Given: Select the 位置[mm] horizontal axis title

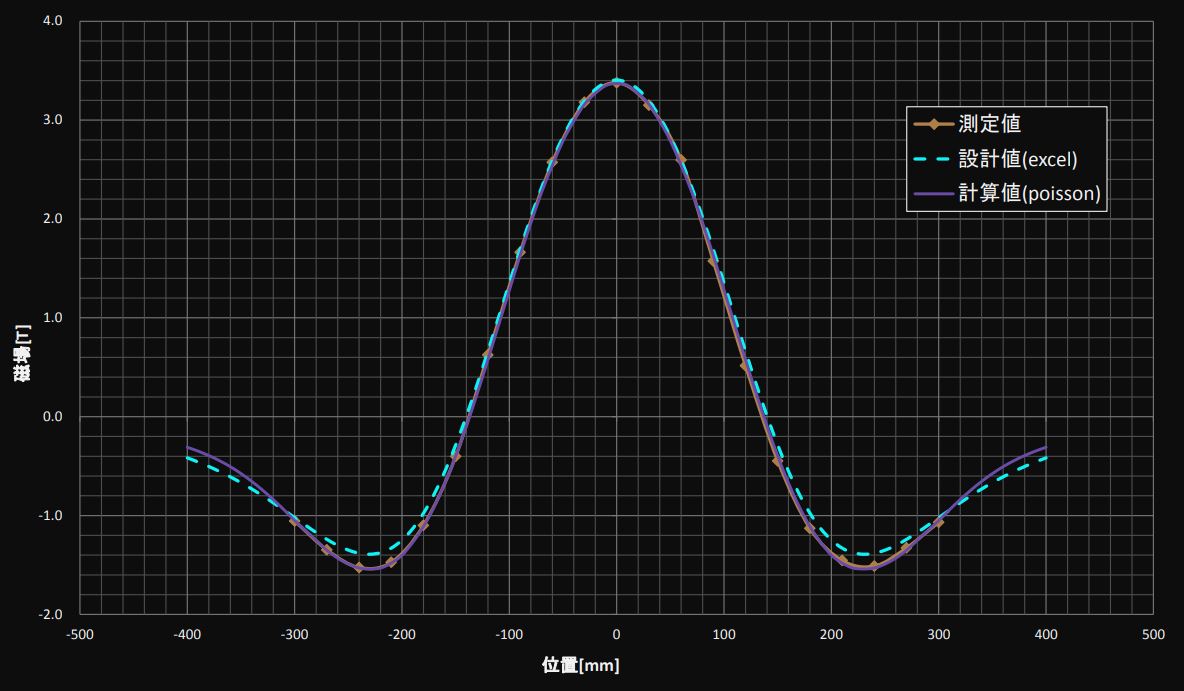Looking at the screenshot, I should [x=581, y=666].
